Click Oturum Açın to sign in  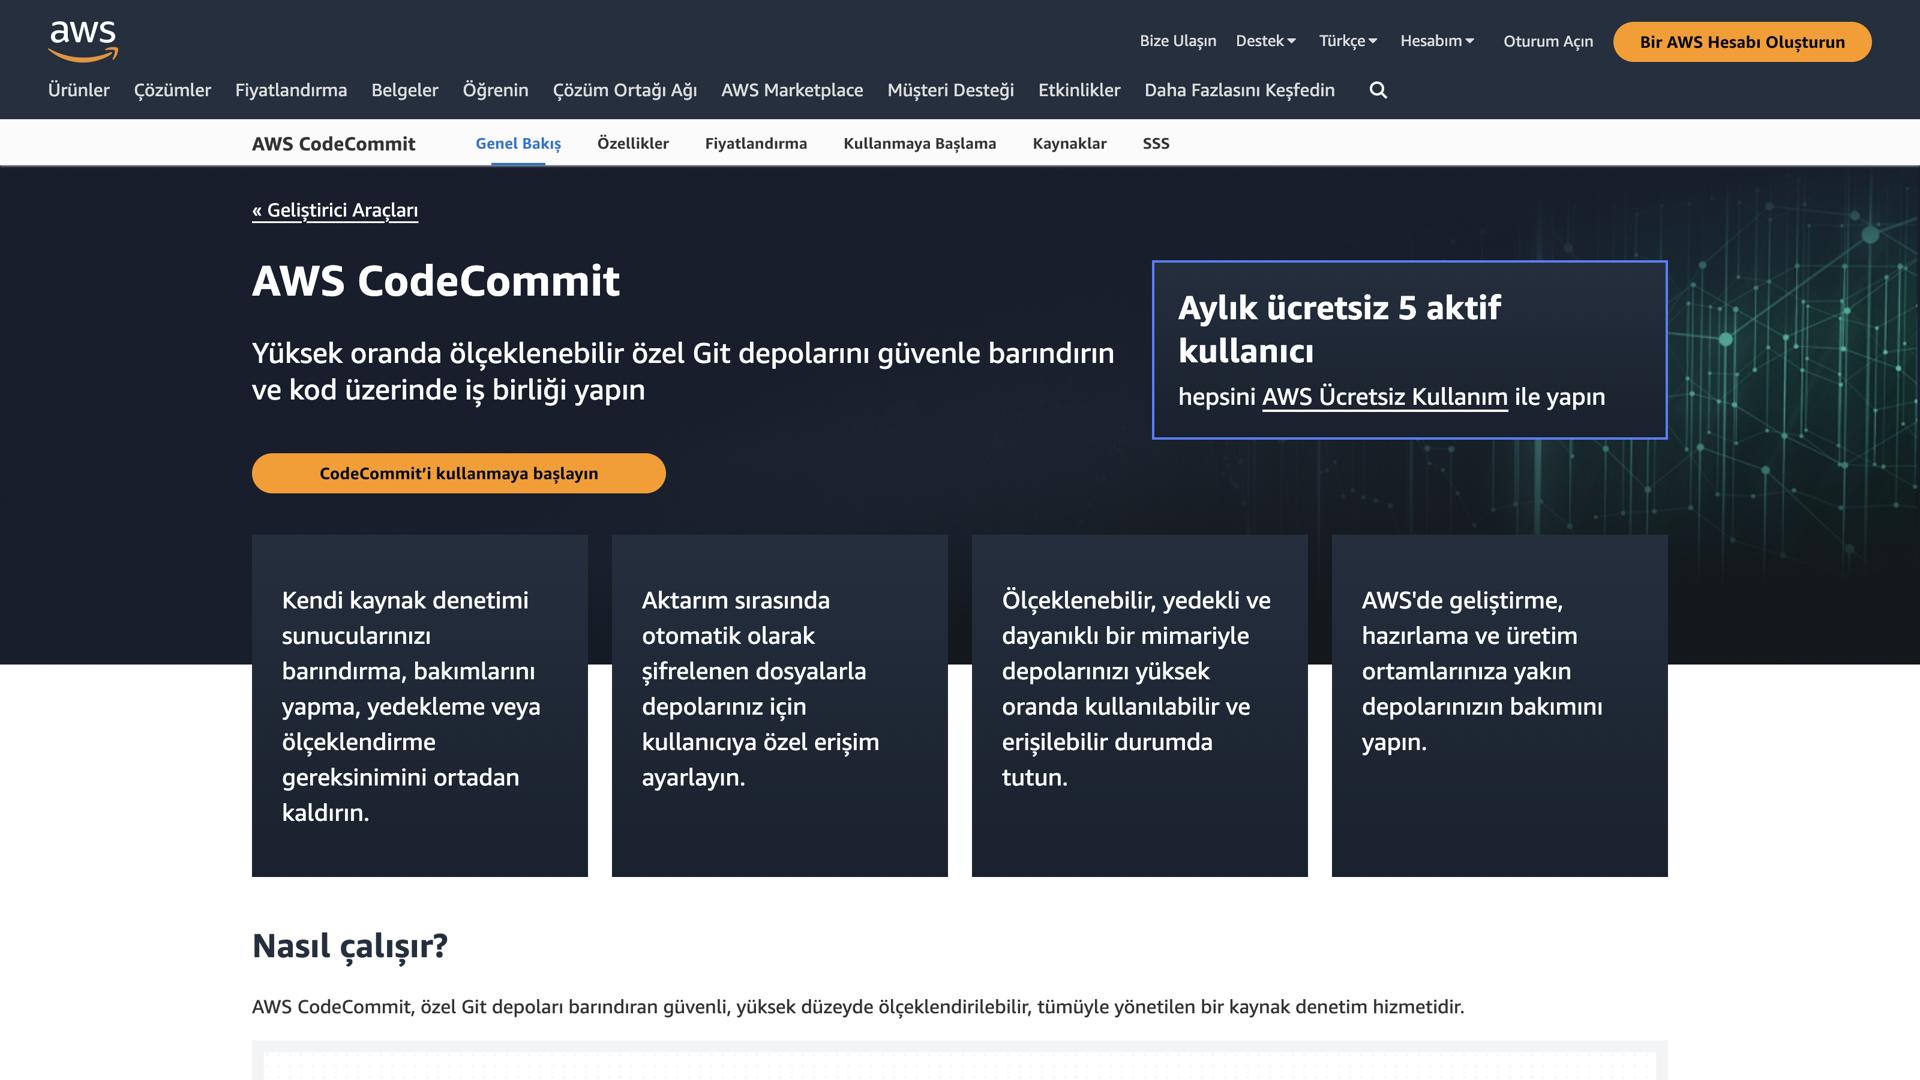tap(1547, 41)
